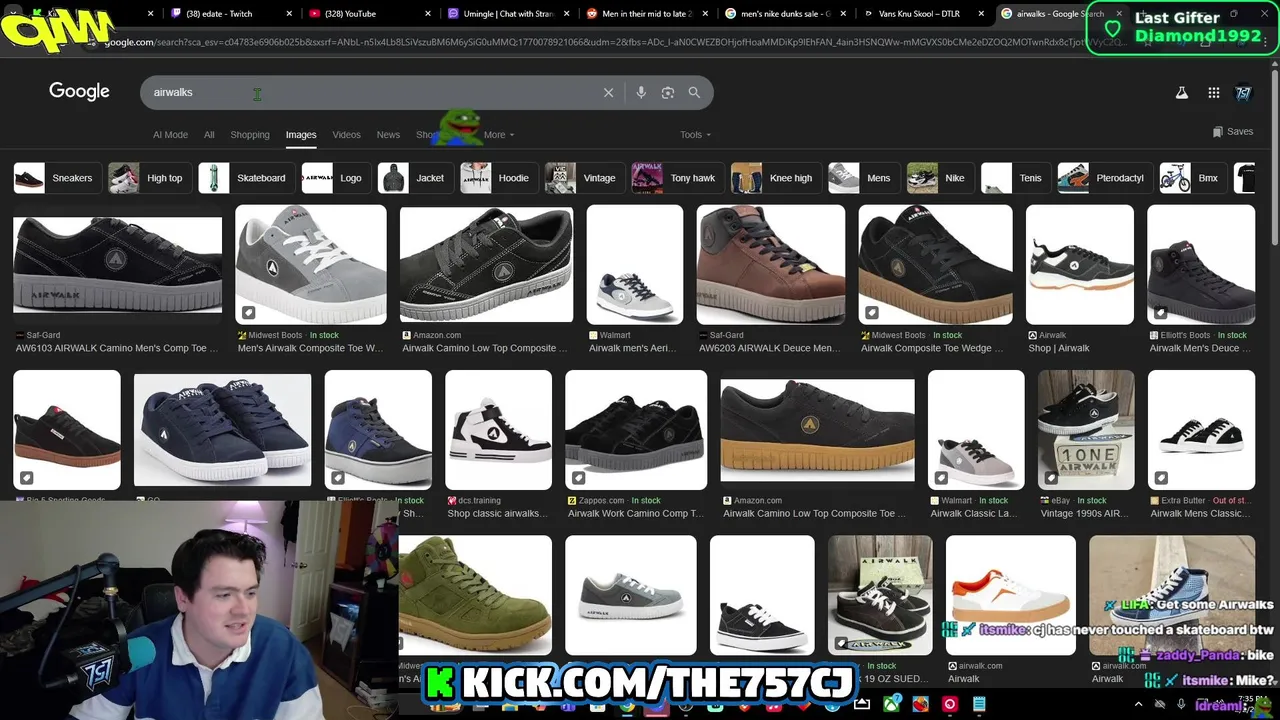Open the red circle app in taskbar

949,704
